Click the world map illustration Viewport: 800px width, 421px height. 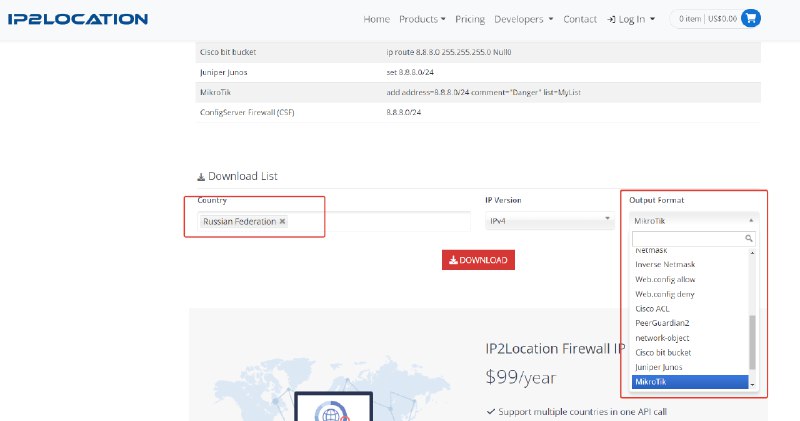coord(332,390)
